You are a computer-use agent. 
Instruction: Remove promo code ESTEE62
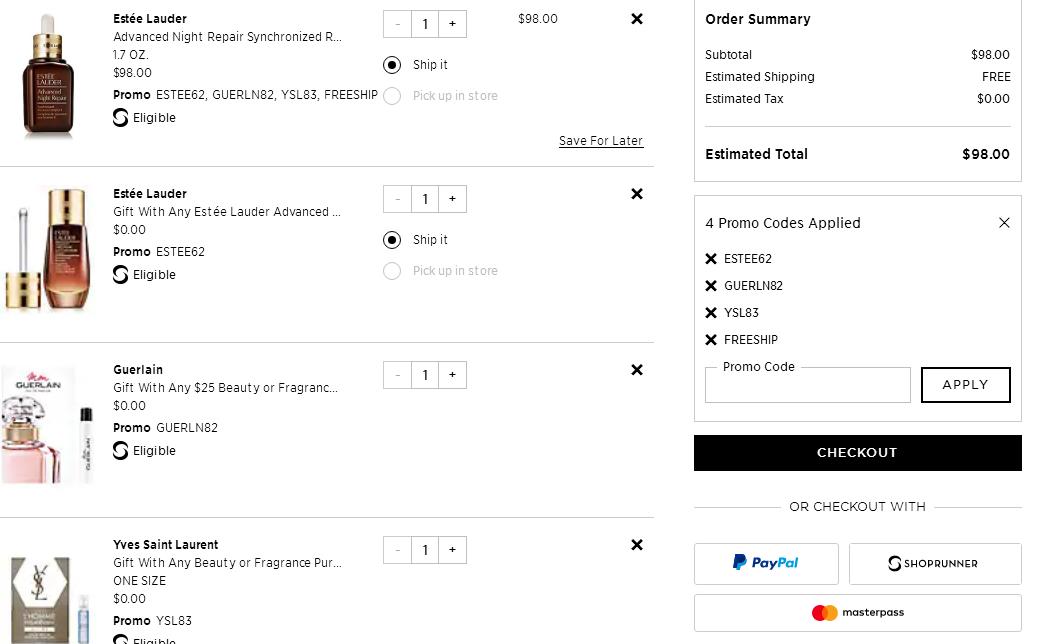pyautogui.click(x=711, y=259)
